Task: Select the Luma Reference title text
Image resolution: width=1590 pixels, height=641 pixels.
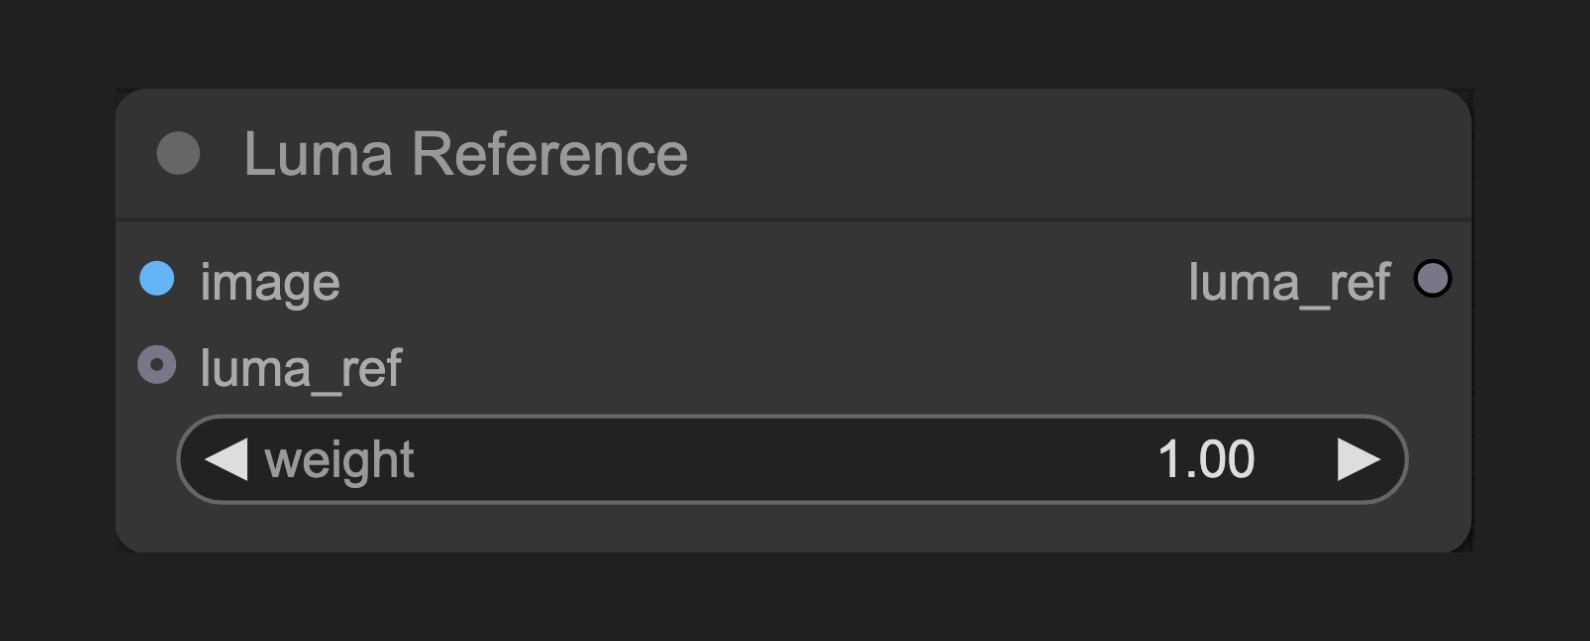Action: [x=466, y=154]
